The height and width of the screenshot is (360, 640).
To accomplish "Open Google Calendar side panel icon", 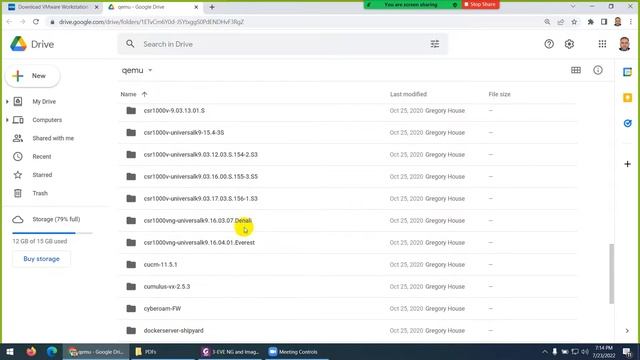I will pyautogui.click(x=627, y=72).
